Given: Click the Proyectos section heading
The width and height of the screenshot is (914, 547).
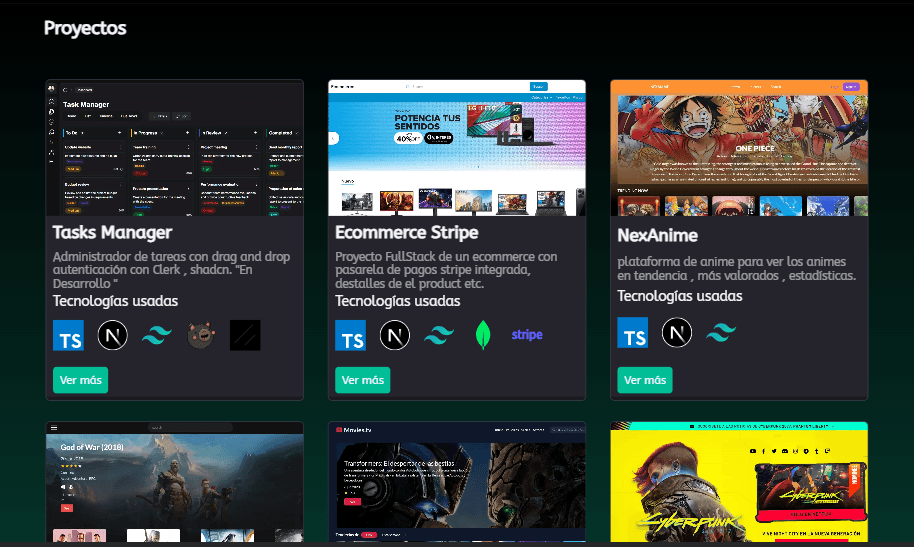Looking at the screenshot, I should pos(85,28).
